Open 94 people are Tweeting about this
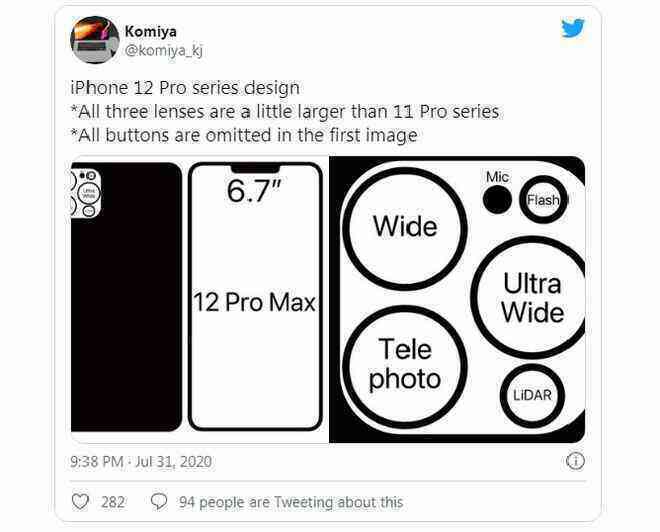This screenshot has height=532, width=660. click(x=291, y=502)
